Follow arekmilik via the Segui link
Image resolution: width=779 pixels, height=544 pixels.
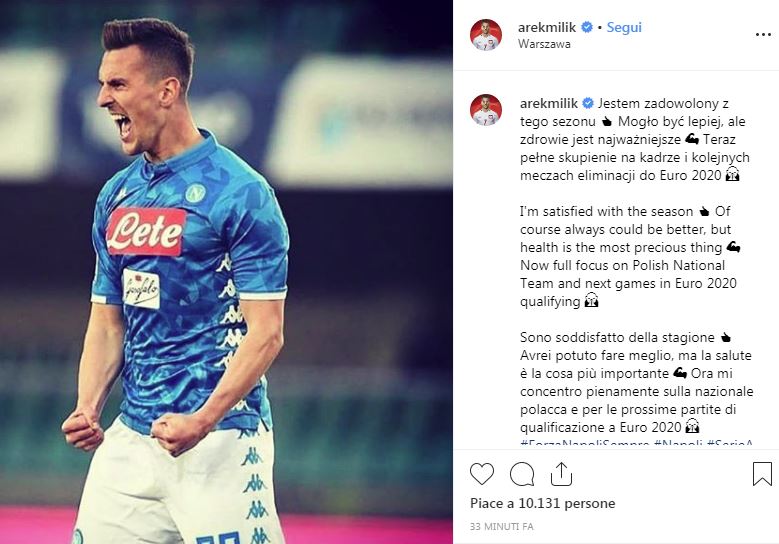click(x=624, y=27)
